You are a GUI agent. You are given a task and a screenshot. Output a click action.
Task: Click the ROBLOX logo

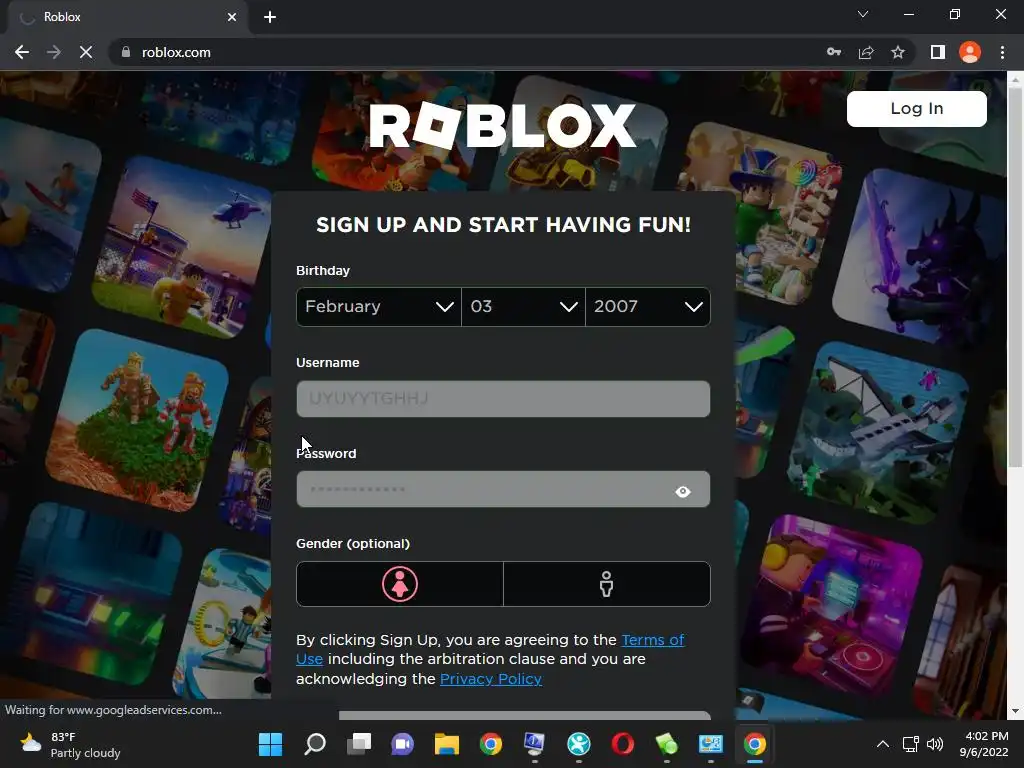[502, 125]
